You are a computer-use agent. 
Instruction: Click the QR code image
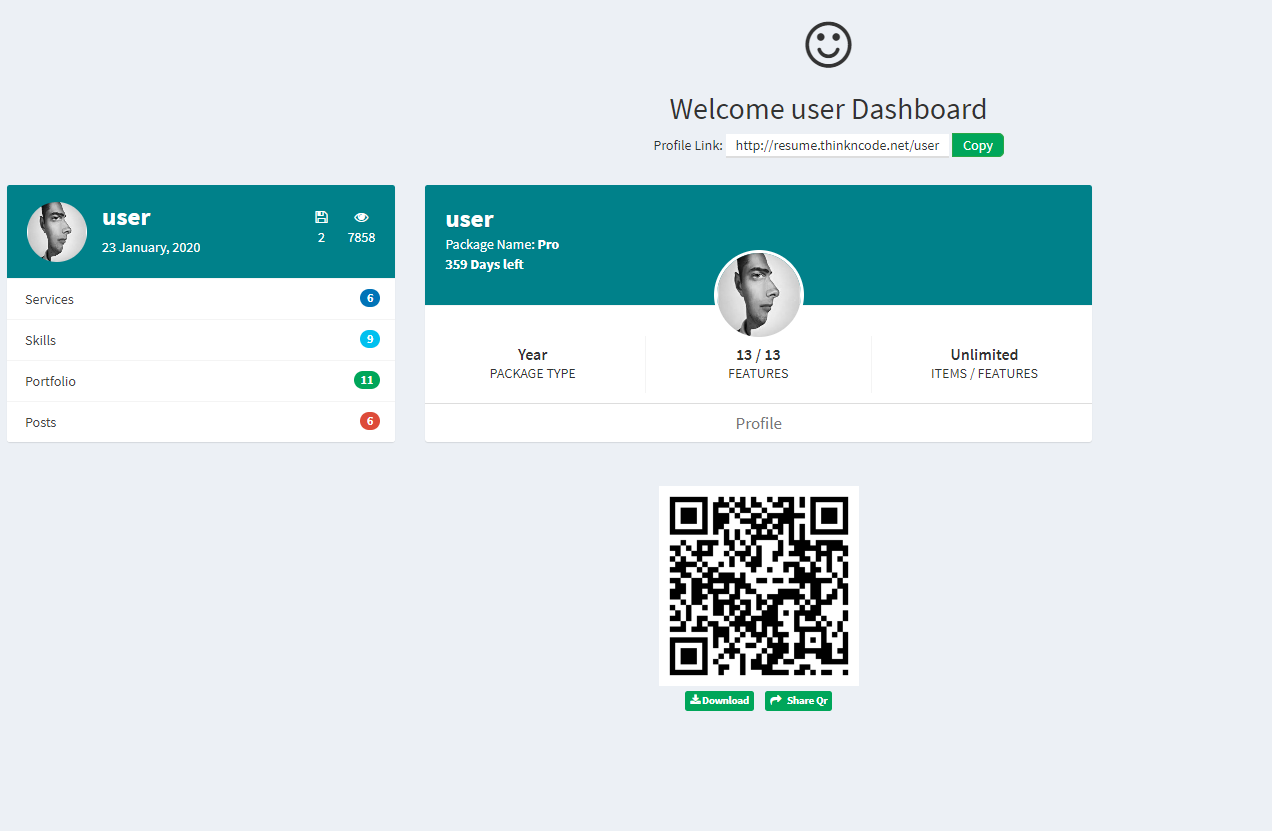[759, 586]
